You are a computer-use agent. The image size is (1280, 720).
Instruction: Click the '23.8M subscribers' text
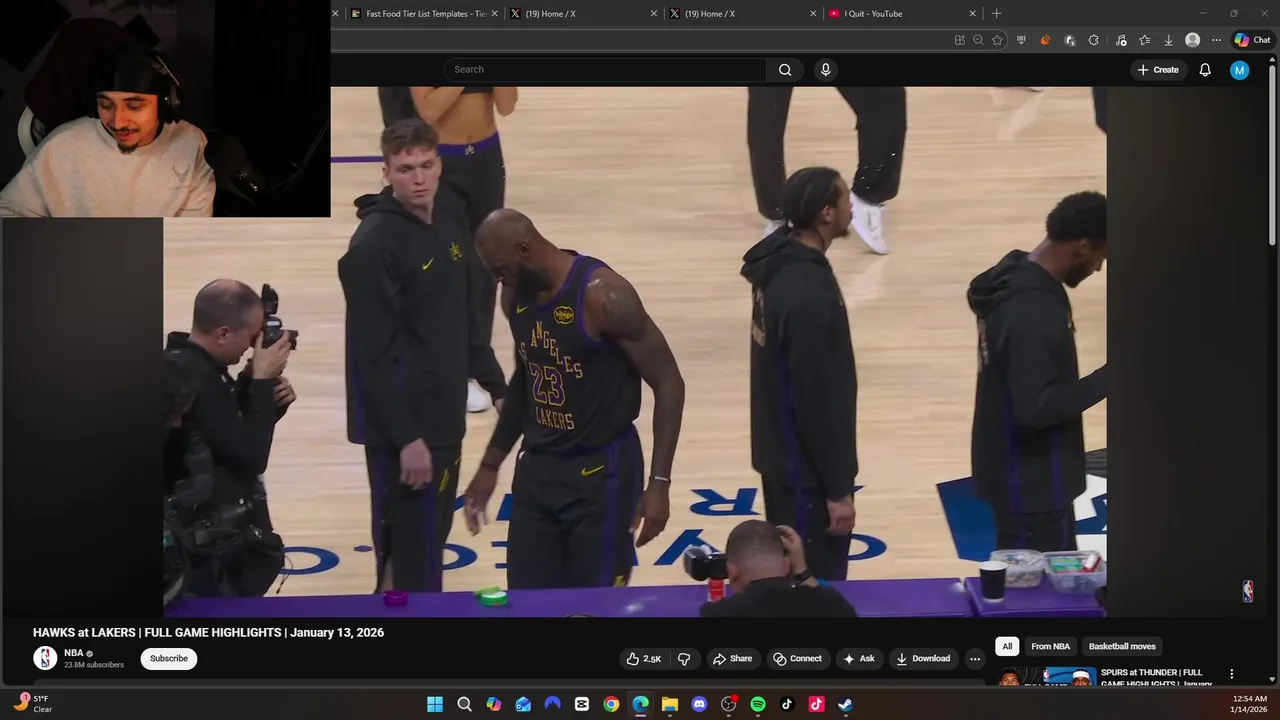coord(94,665)
